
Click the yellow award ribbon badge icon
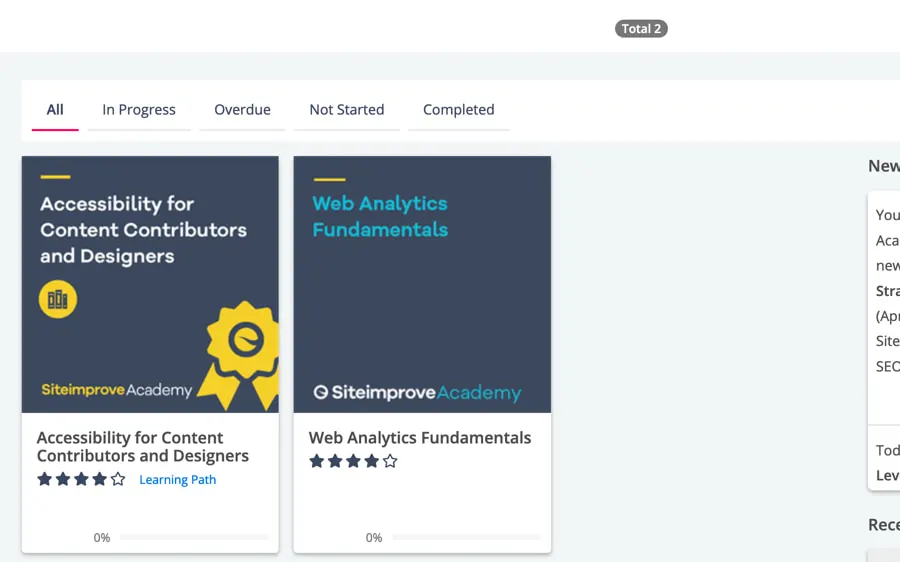tap(240, 355)
